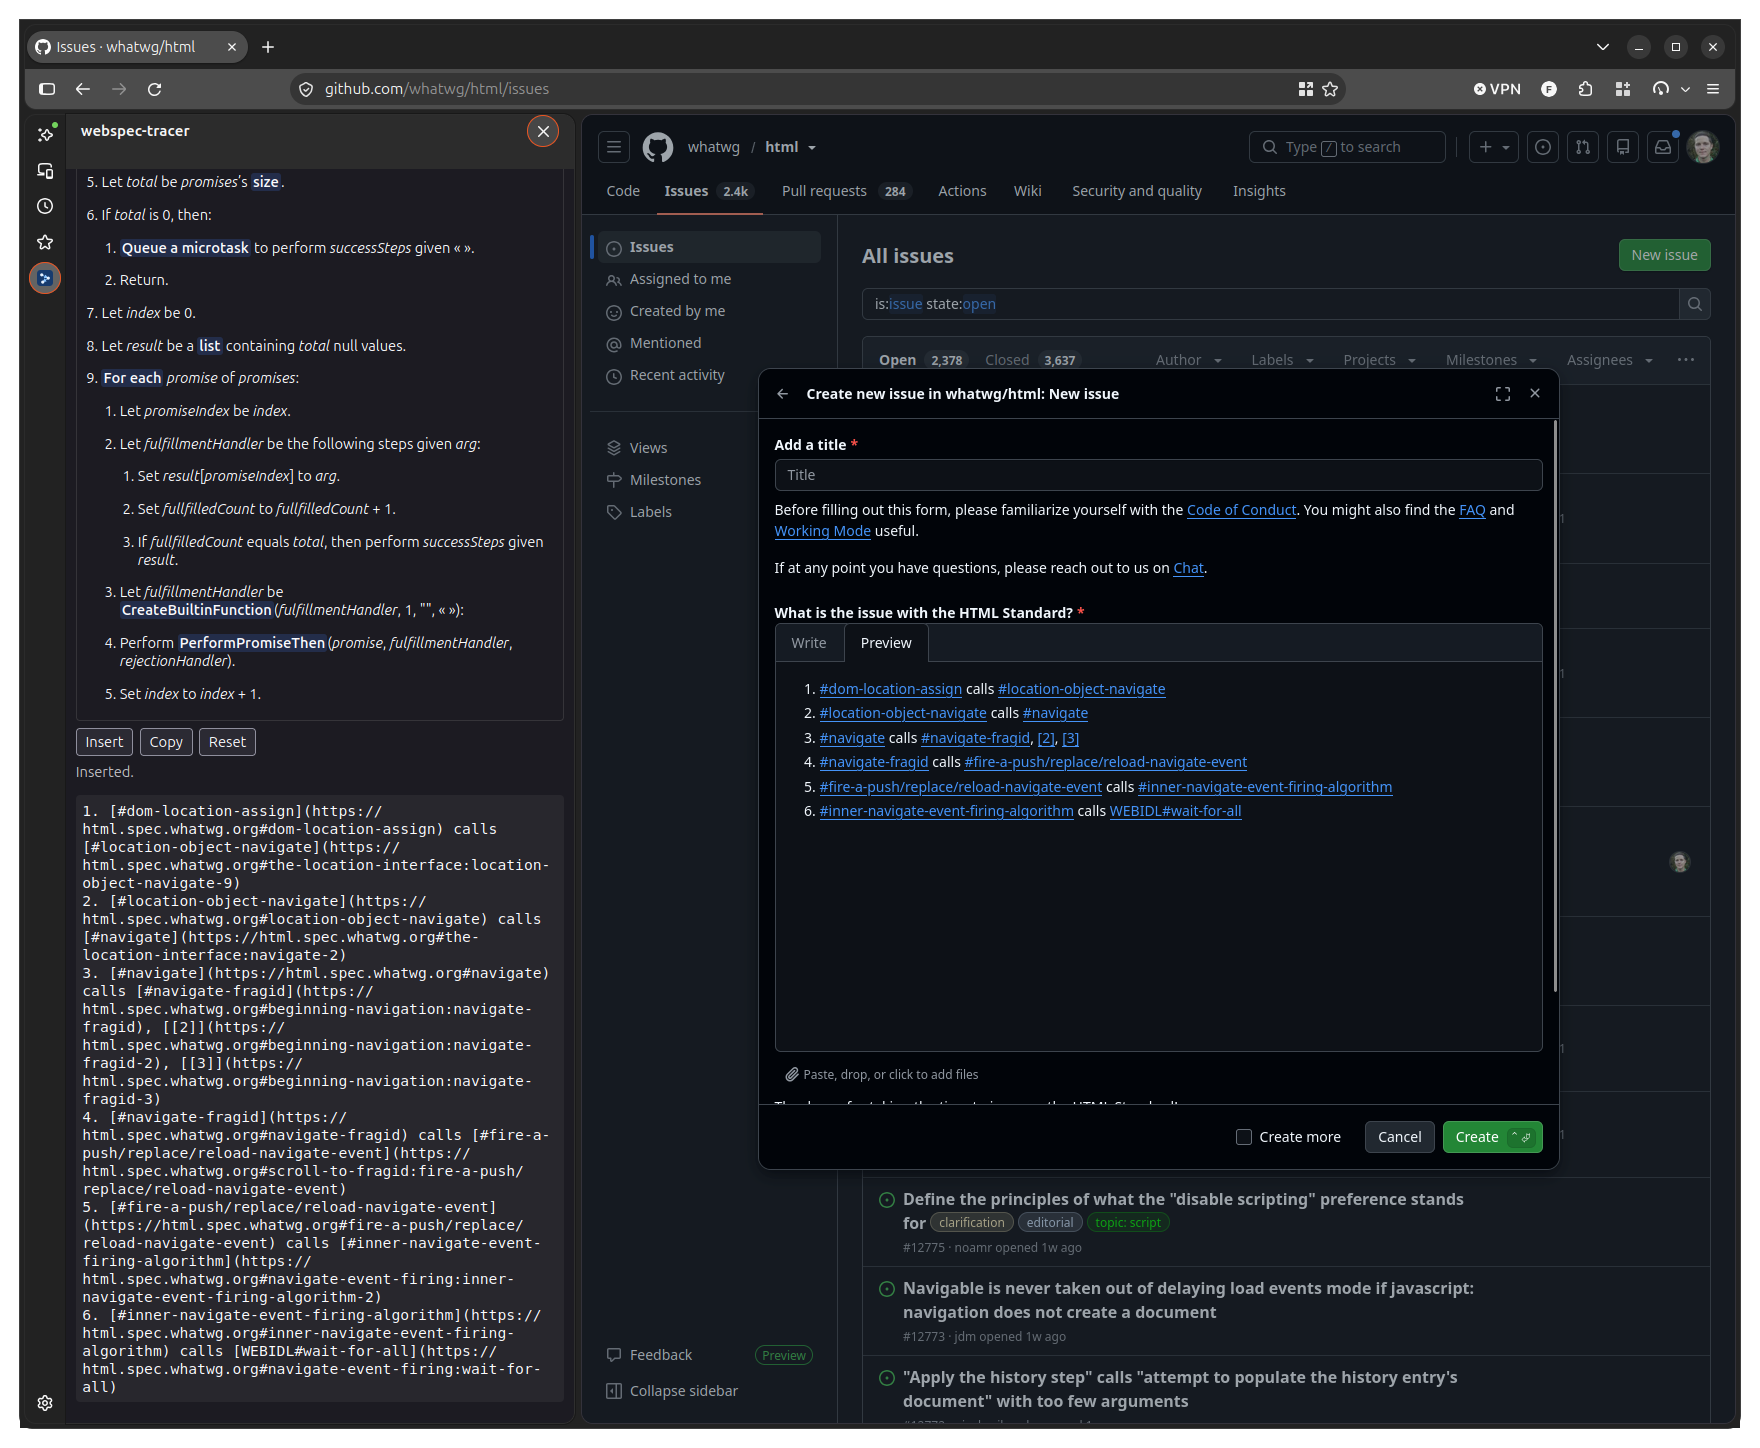Switch to the Pull requests tab

(846, 191)
